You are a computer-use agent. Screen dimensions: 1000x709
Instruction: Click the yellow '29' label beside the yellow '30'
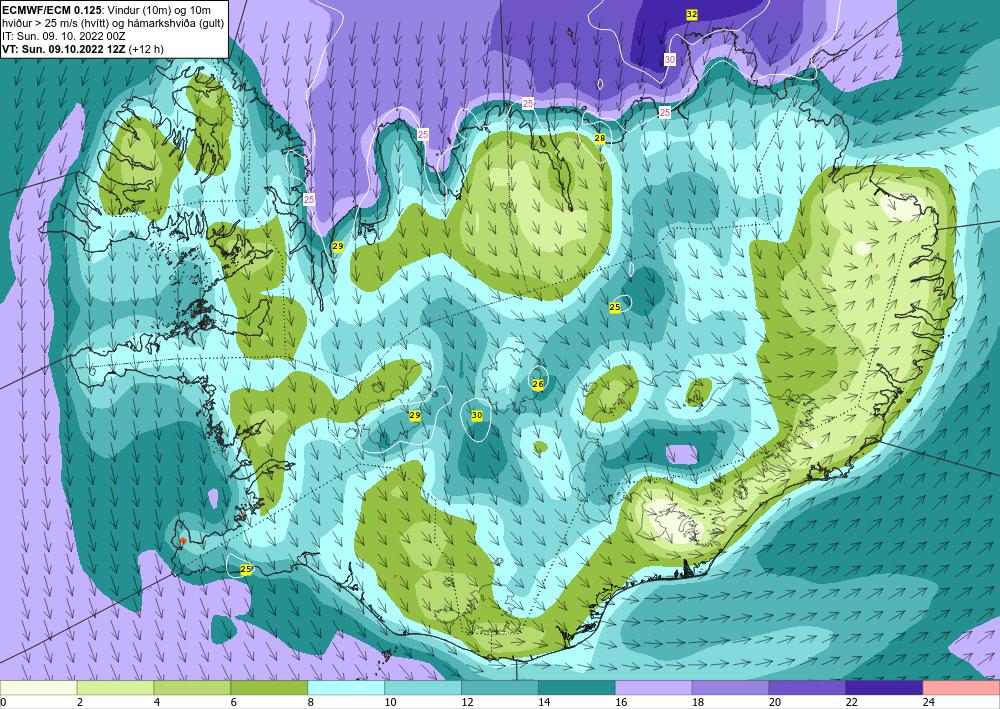tap(415, 415)
